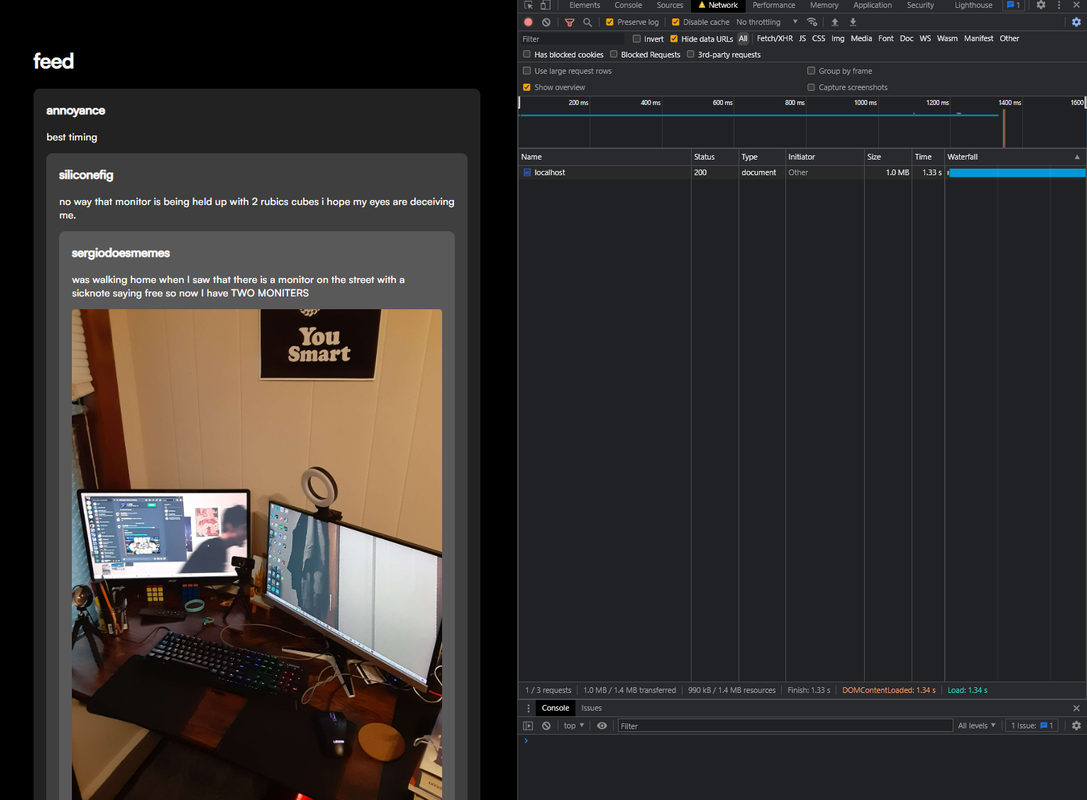Clear the network log
Image resolution: width=1087 pixels, height=800 pixels.
click(546, 22)
